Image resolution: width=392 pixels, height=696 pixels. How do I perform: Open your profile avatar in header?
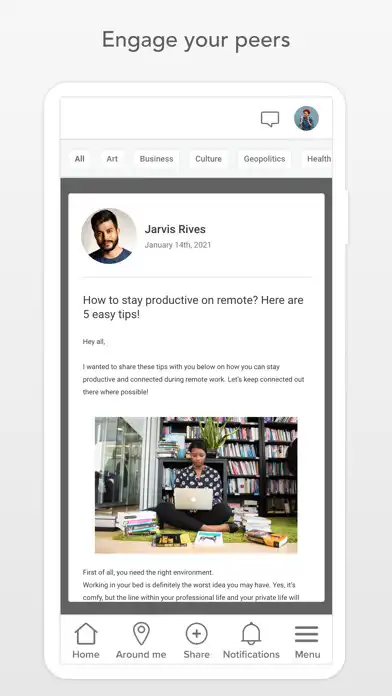pos(306,118)
